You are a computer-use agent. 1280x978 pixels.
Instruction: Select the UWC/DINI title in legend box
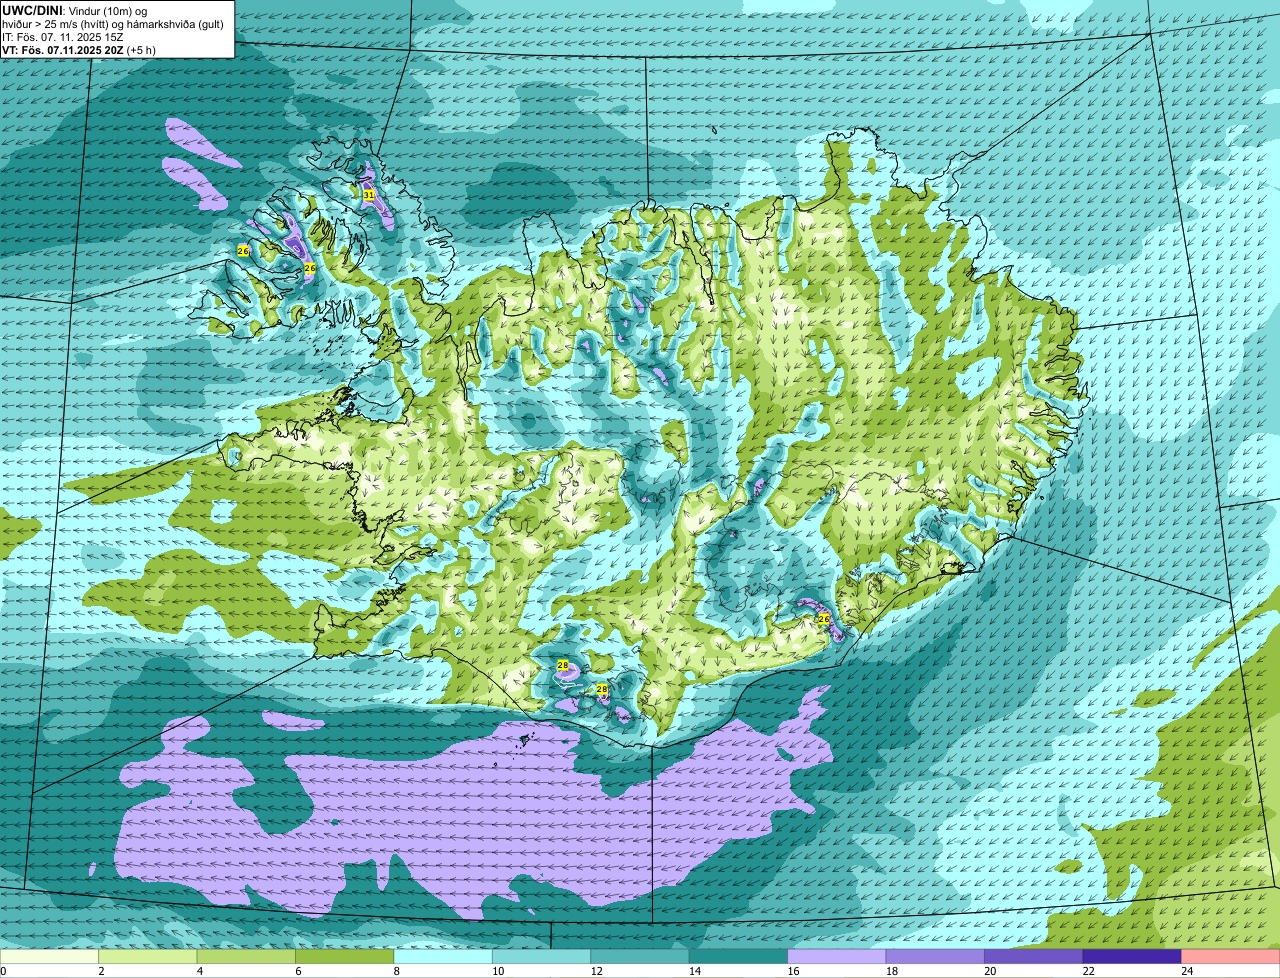click(x=32, y=10)
